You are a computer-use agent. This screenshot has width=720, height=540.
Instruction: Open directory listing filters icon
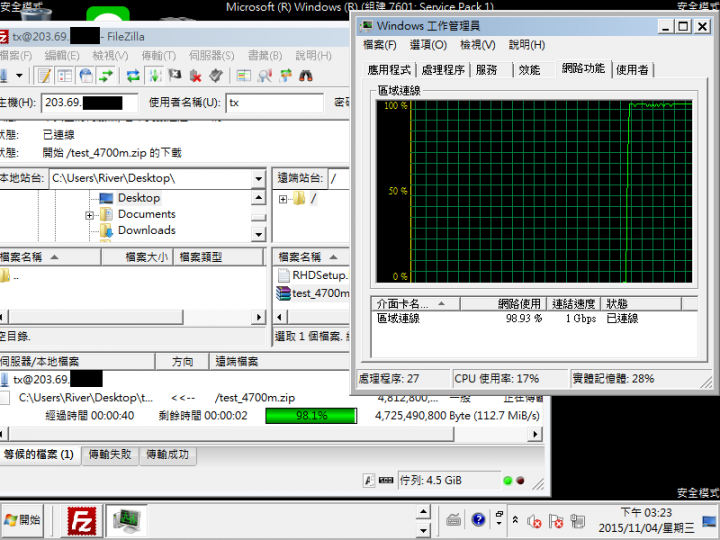[243, 75]
